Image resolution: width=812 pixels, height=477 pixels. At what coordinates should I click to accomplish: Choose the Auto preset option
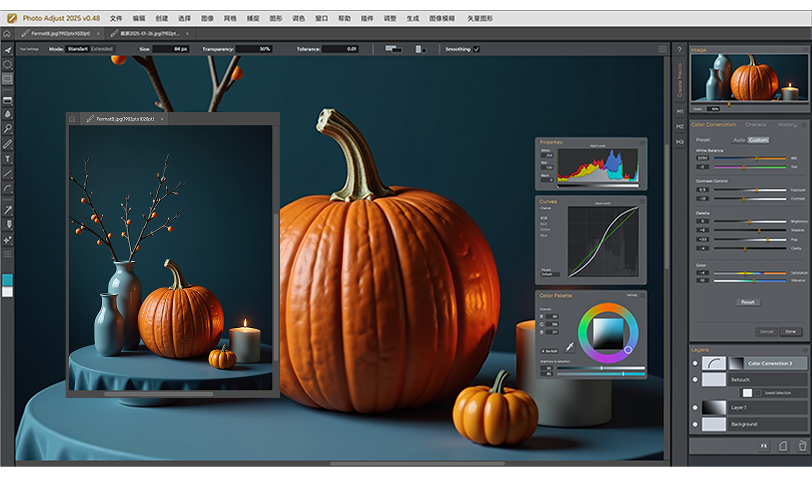click(739, 140)
